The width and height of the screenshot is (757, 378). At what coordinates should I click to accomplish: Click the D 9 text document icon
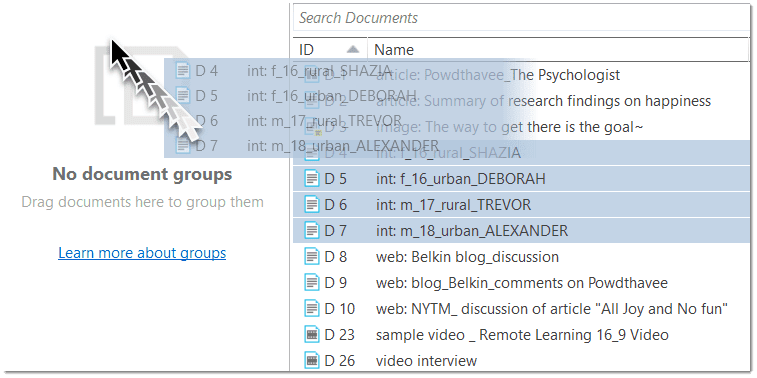point(312,283)
